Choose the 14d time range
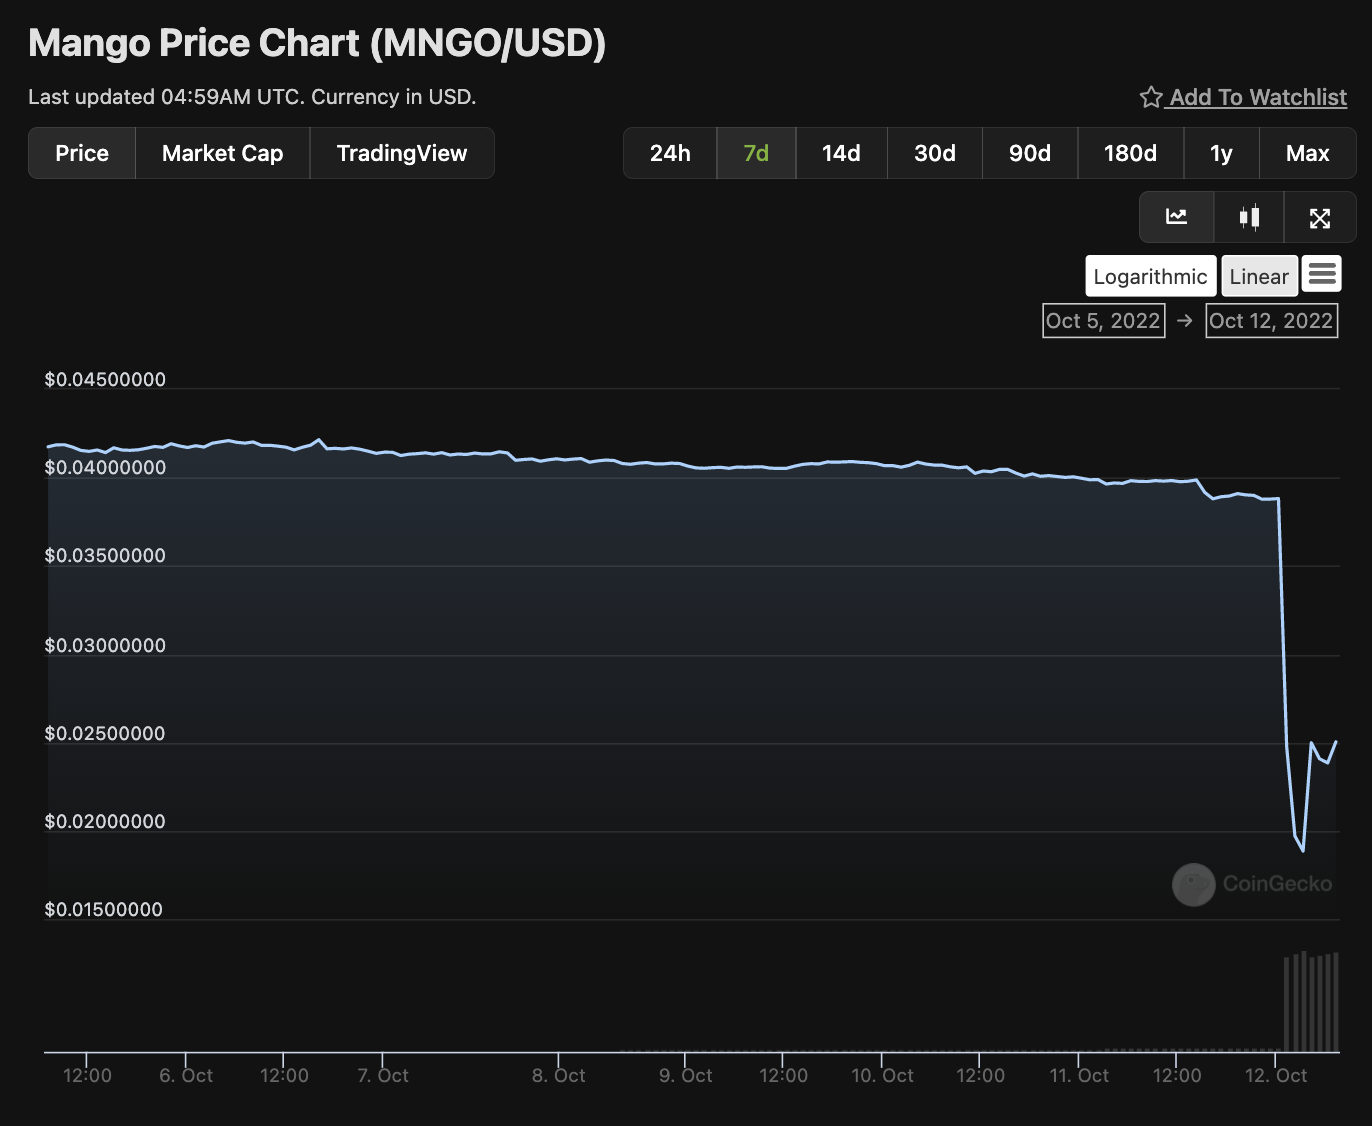 (x=841, y=153)
